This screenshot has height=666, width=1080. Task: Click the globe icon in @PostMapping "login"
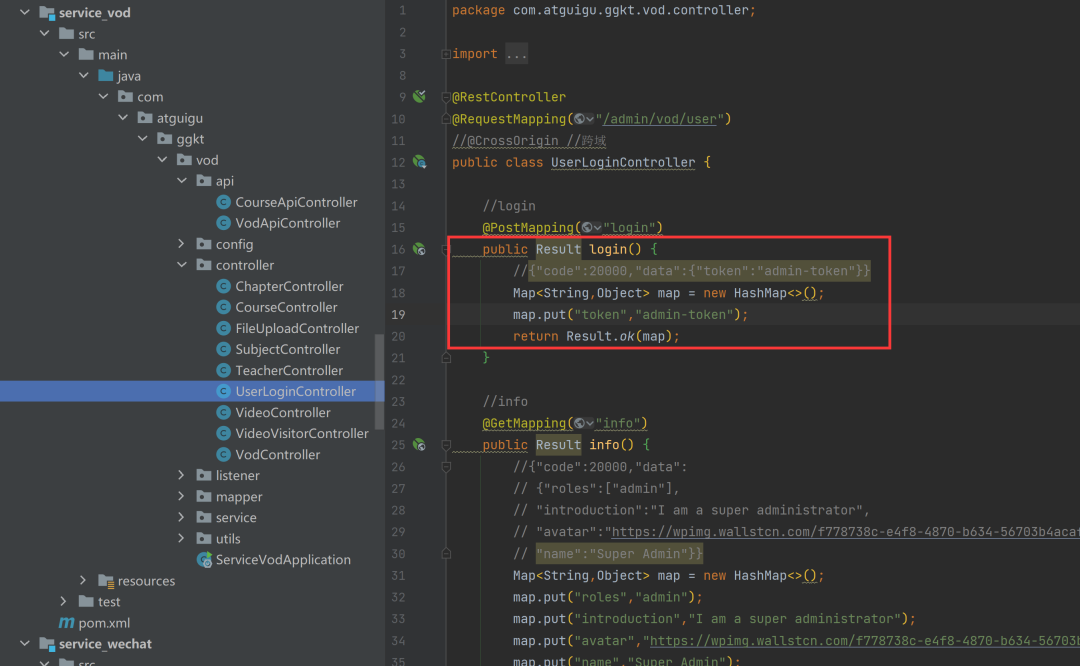pyautogui.click(x=589, y=228)
